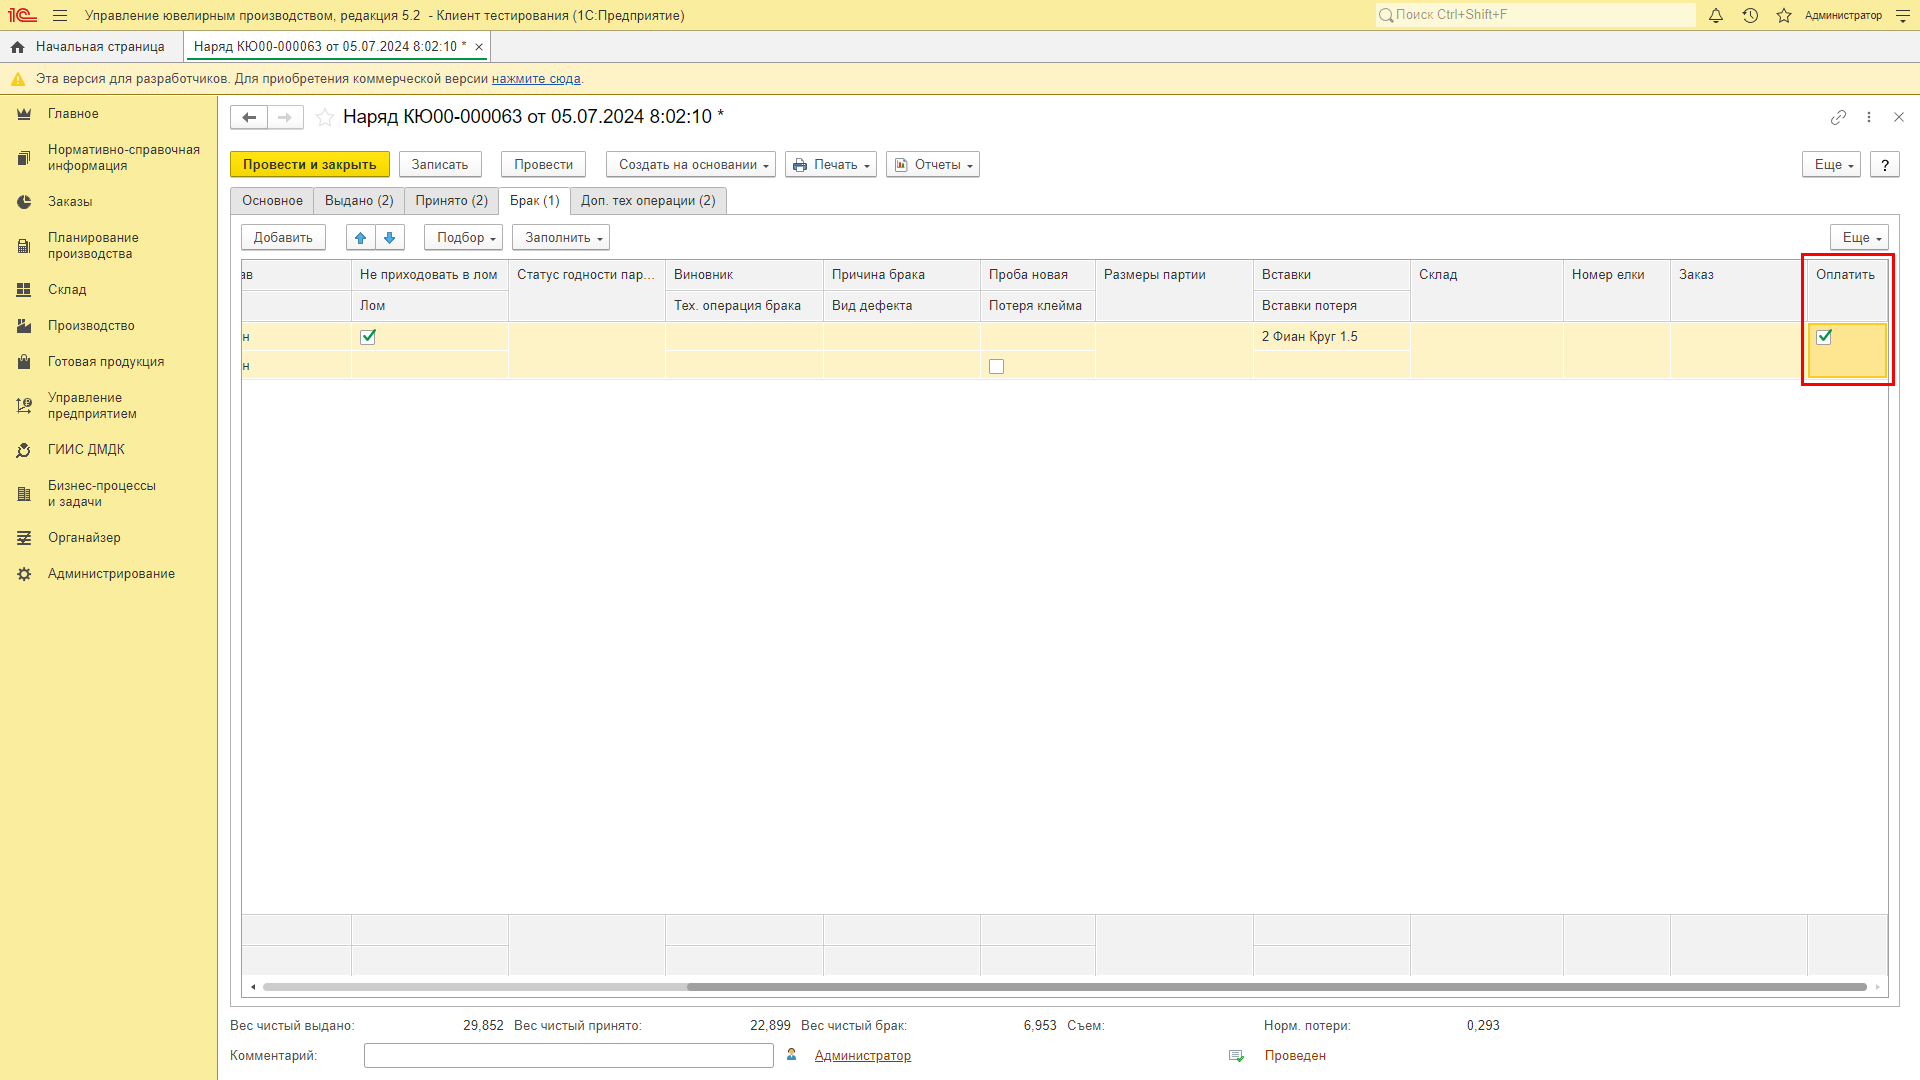The height and width of the screenshot is (1080, 1920).
Task: Go forward with the right arrow button
Action: click(285, 117)
